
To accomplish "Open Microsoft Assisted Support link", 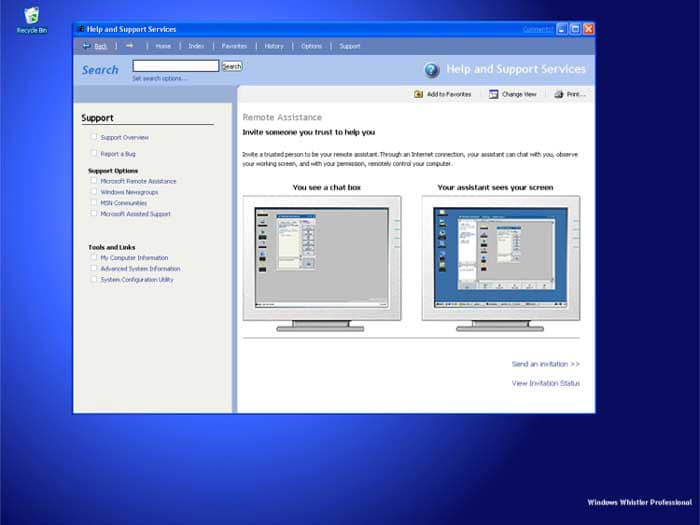I will (136, 214).
